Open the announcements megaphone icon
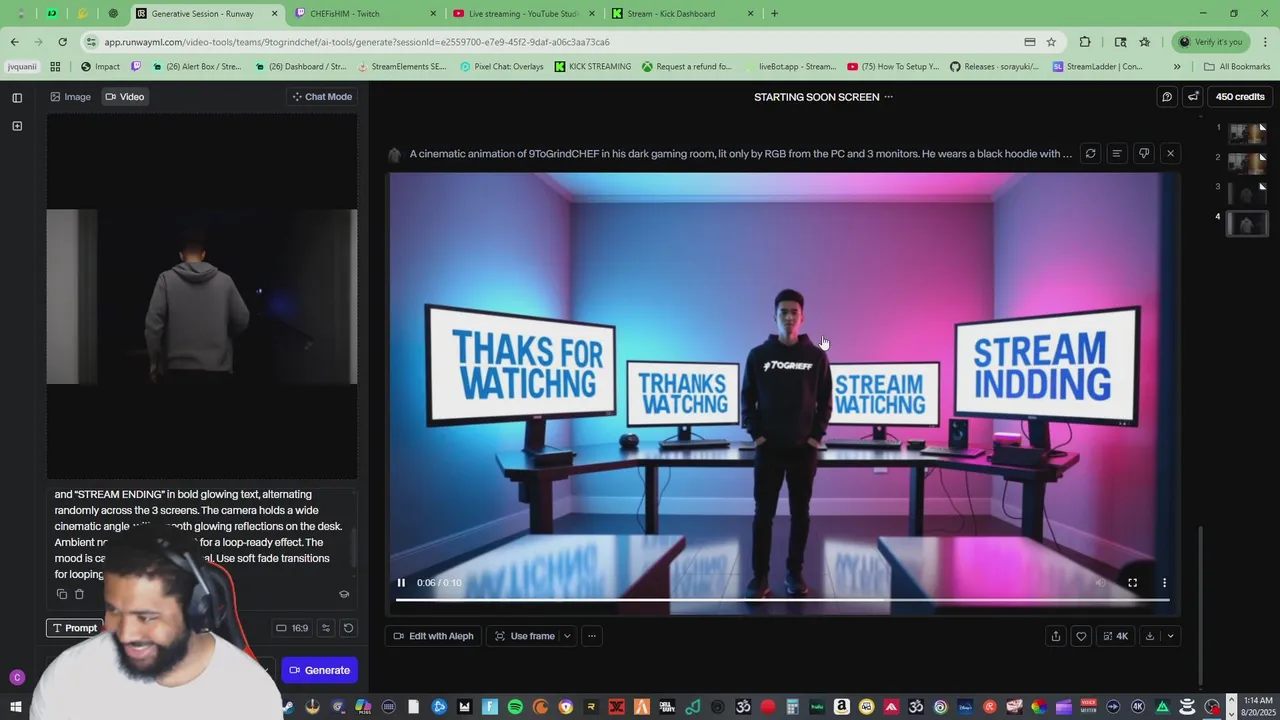 (x=1193, y=97)
